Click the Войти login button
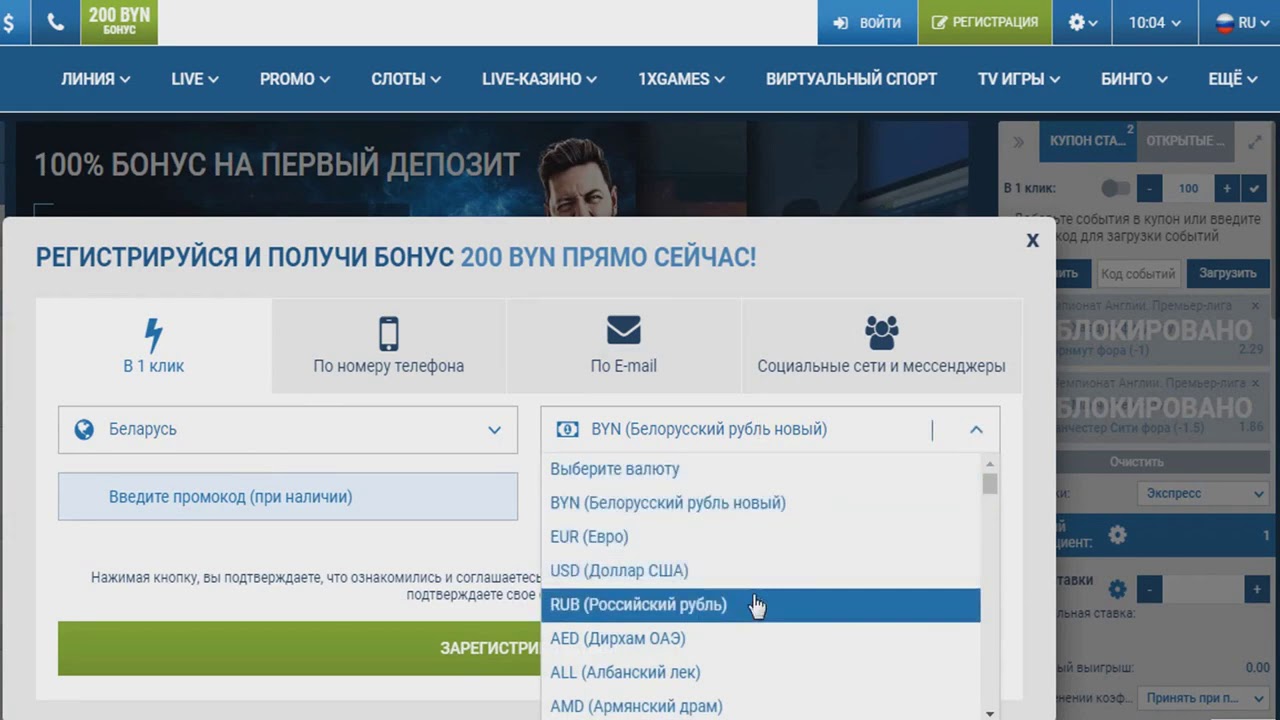Screen dimensions: 1280x720 click(x=867, y=22)
